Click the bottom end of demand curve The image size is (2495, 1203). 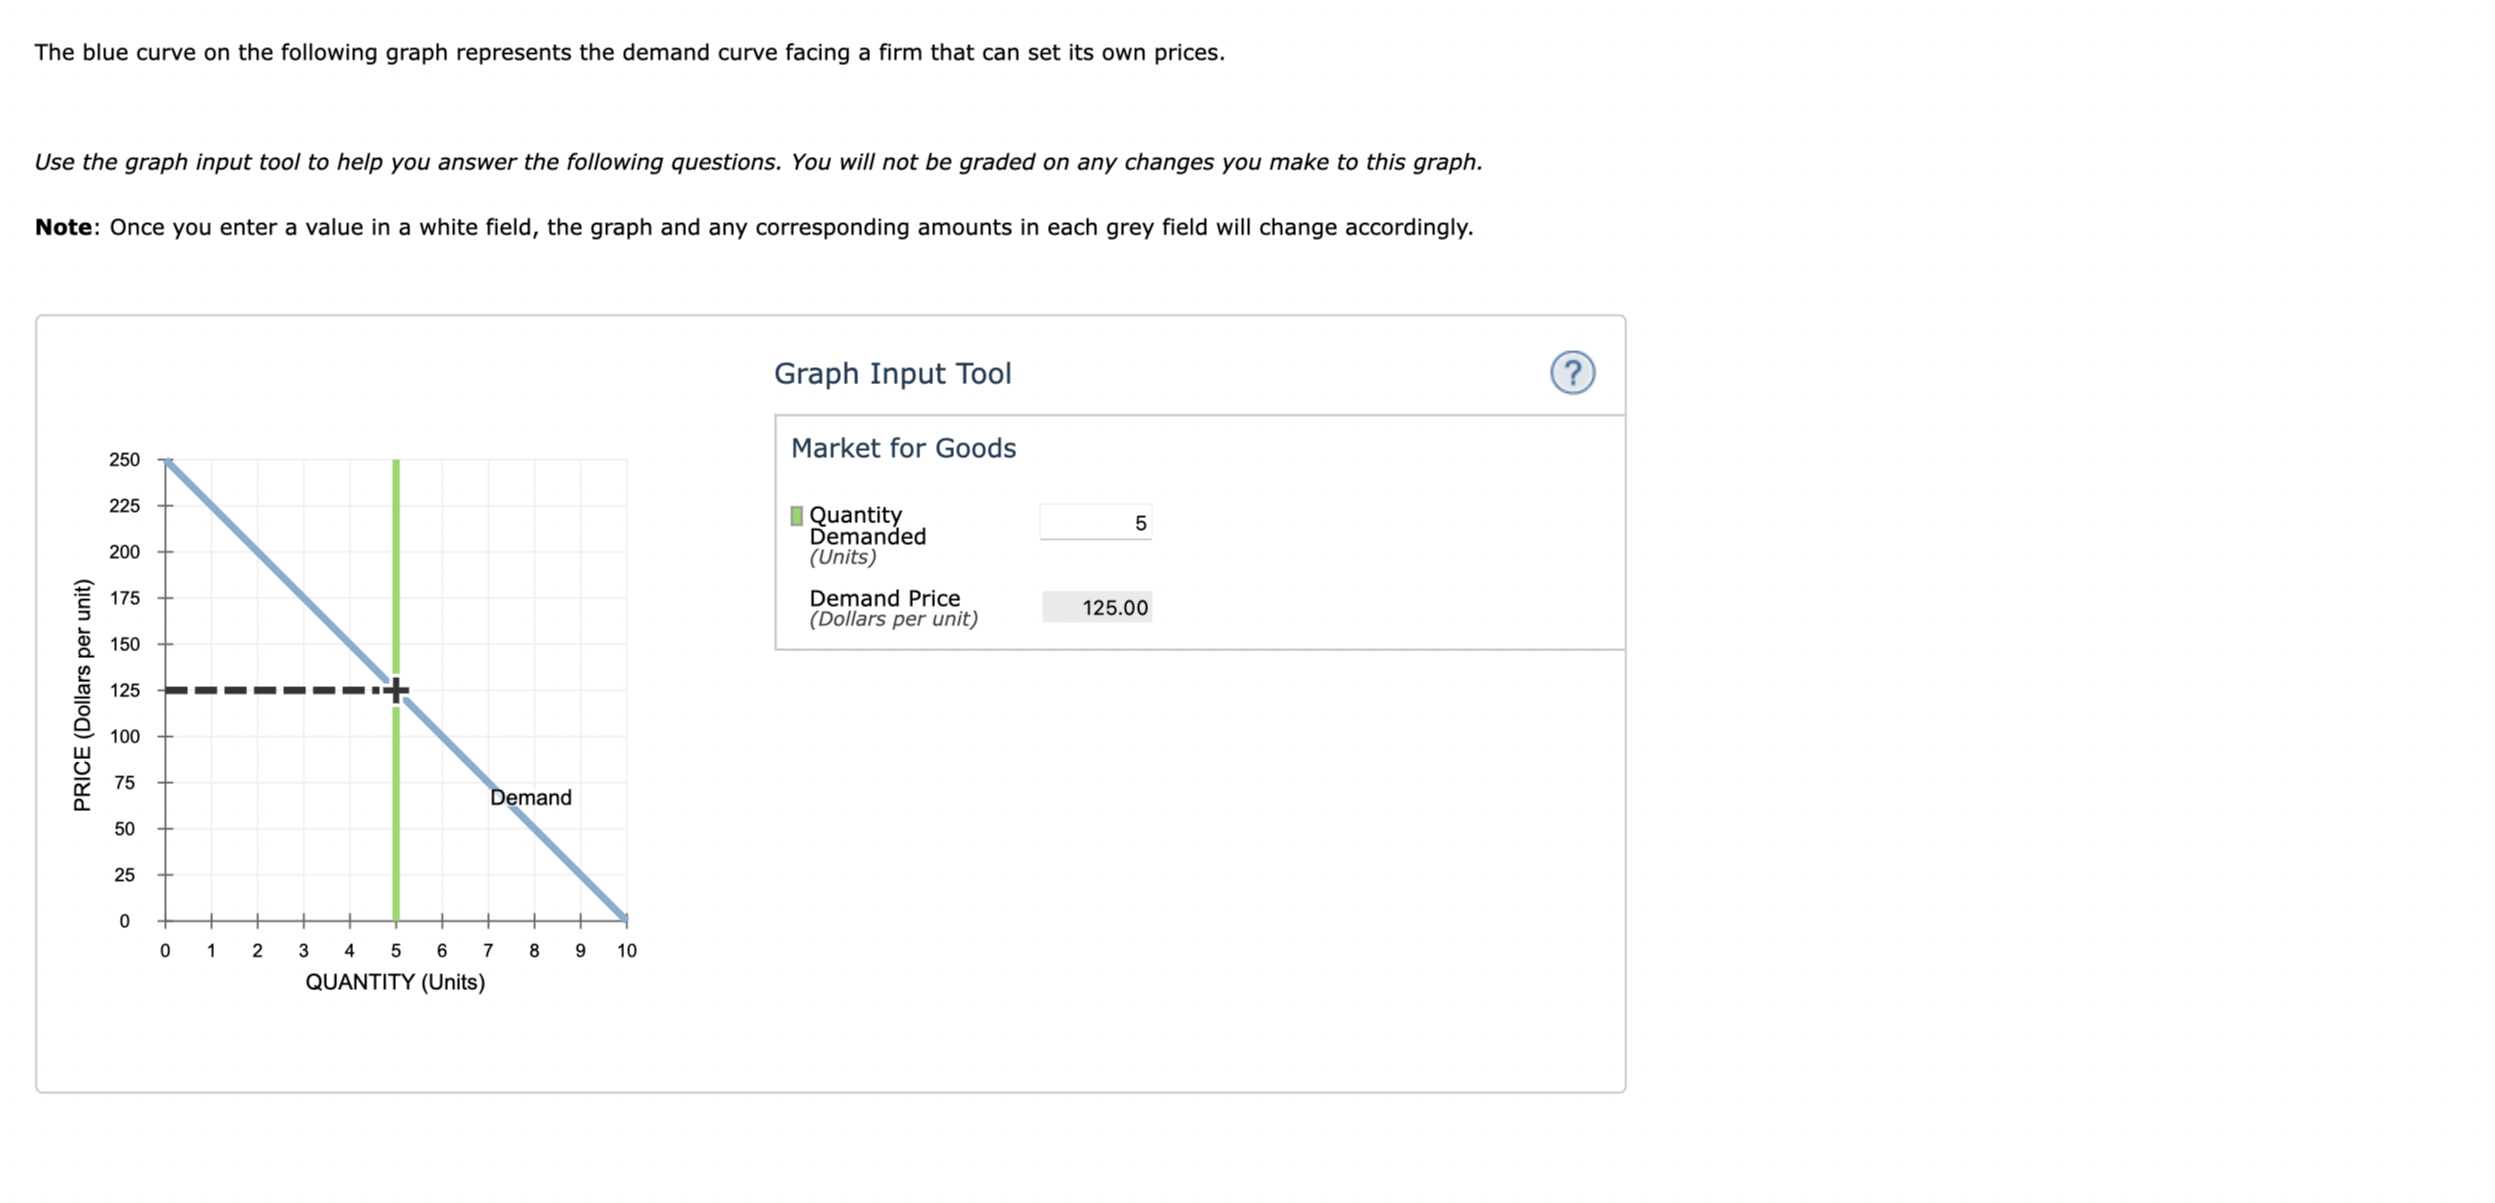coord(624,917)
